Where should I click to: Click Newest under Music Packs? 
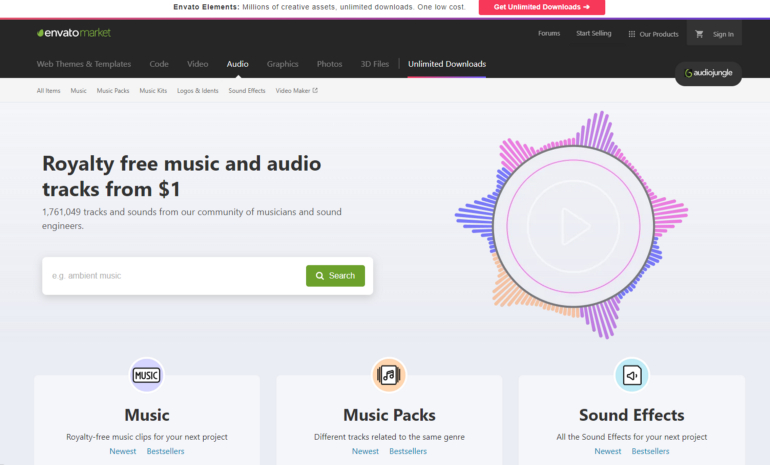click(x=365, y=451)
